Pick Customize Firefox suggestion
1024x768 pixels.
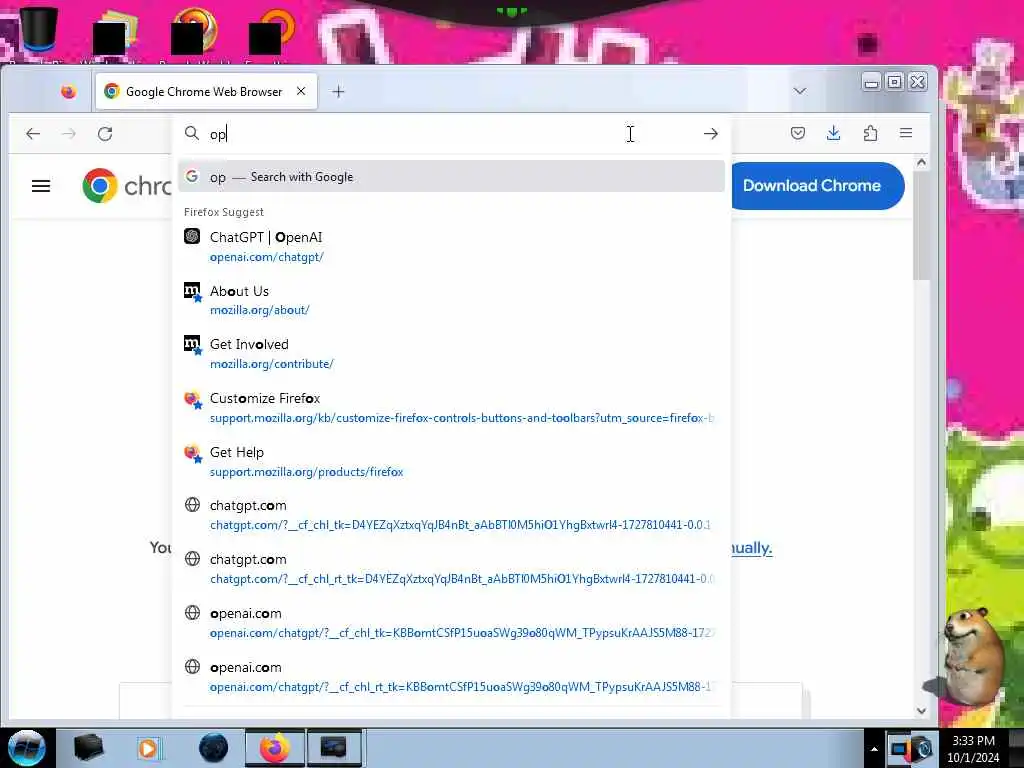click(x=451, y=408)
